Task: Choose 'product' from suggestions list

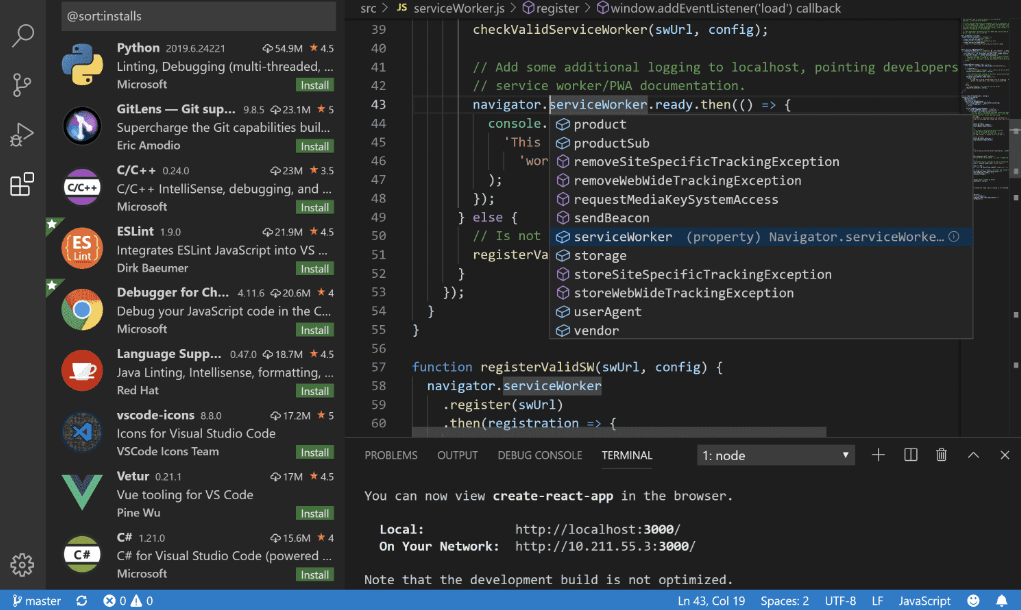Action: (x=761, y=124)
